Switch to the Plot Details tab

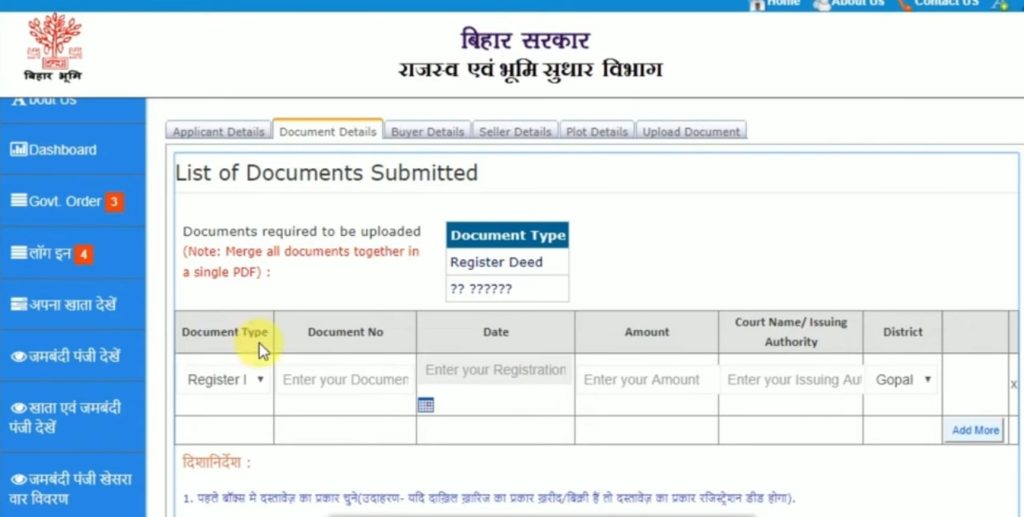(597, 131)
